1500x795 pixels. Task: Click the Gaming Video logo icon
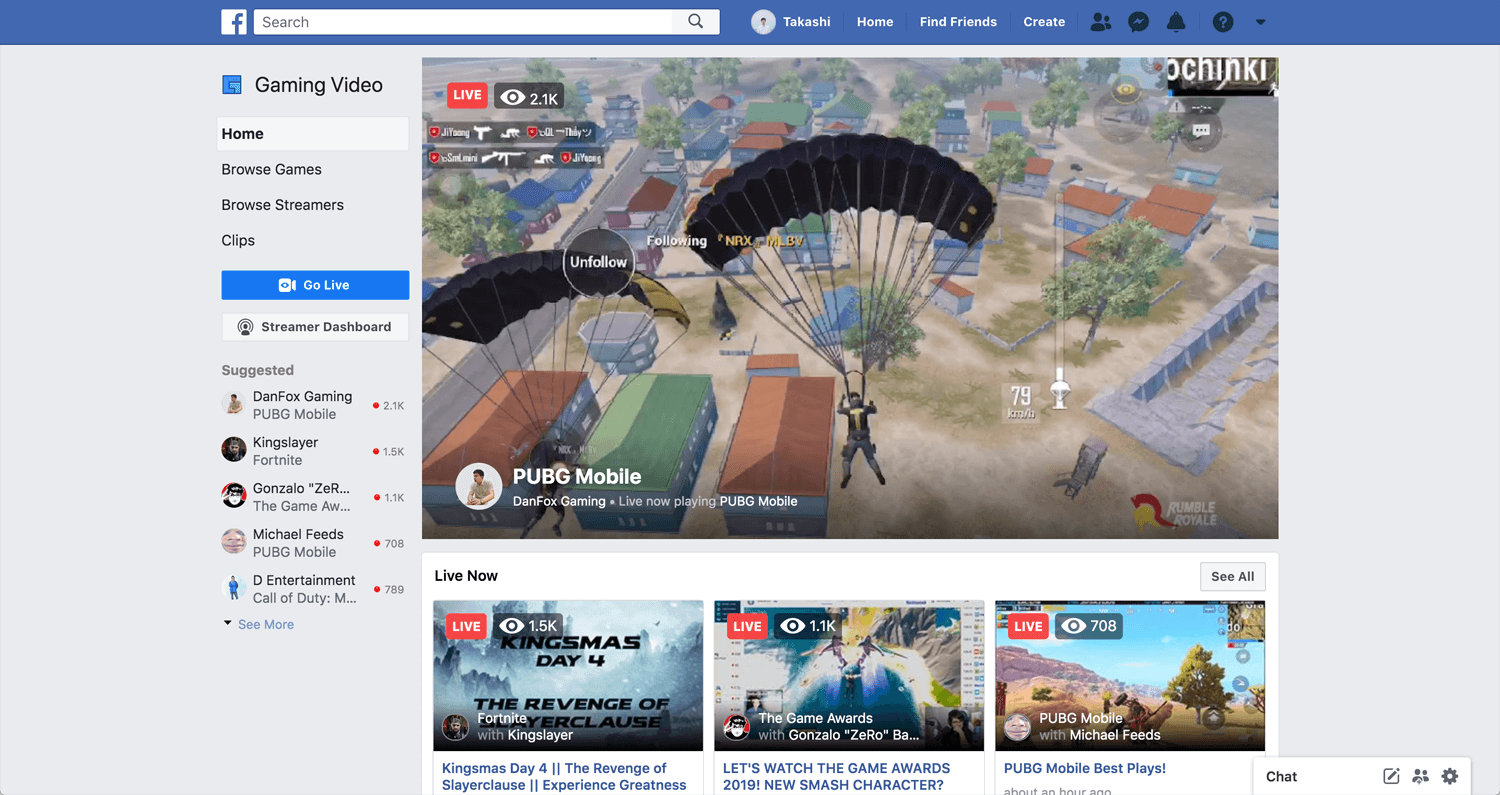(232, 85)
